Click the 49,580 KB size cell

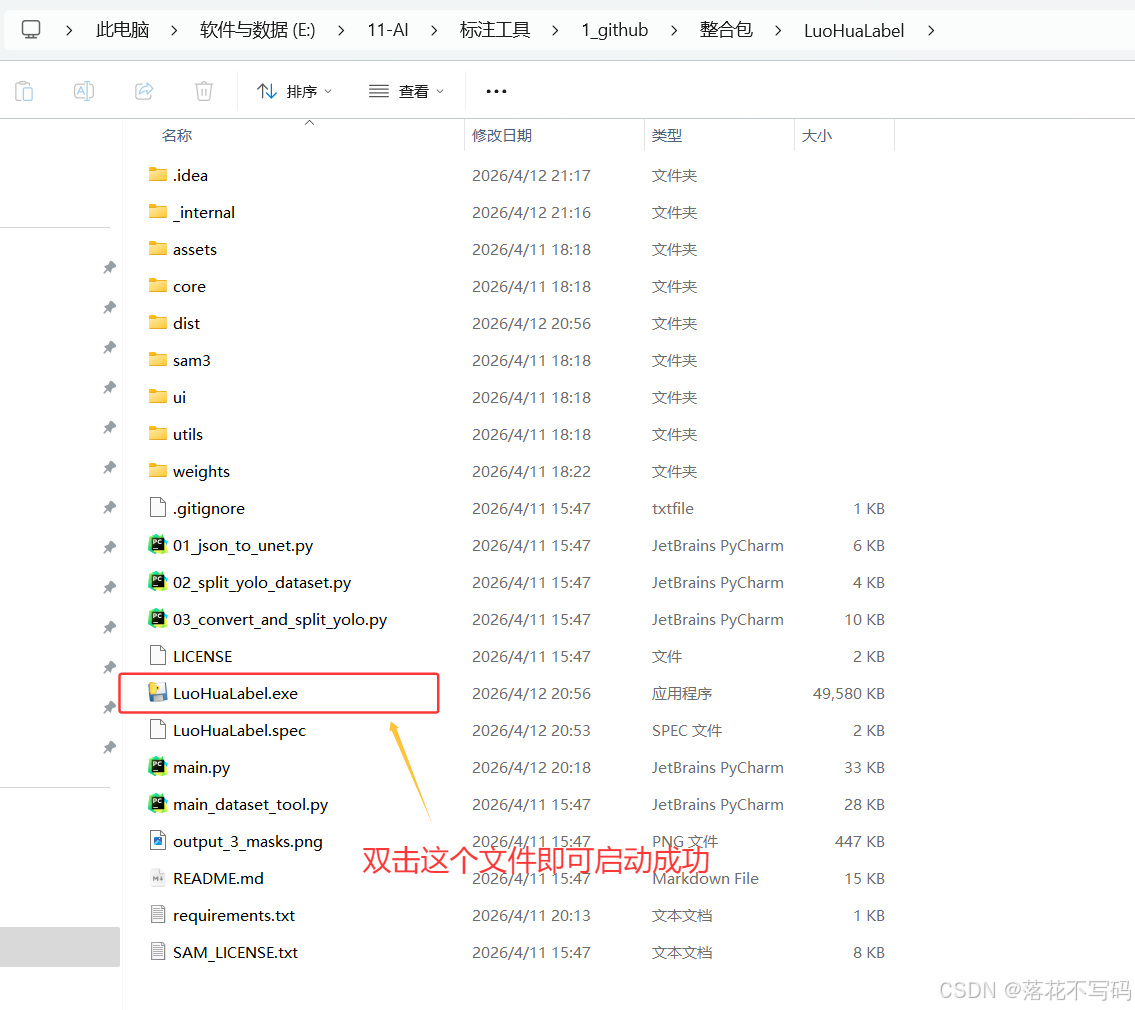click(848, 694)
